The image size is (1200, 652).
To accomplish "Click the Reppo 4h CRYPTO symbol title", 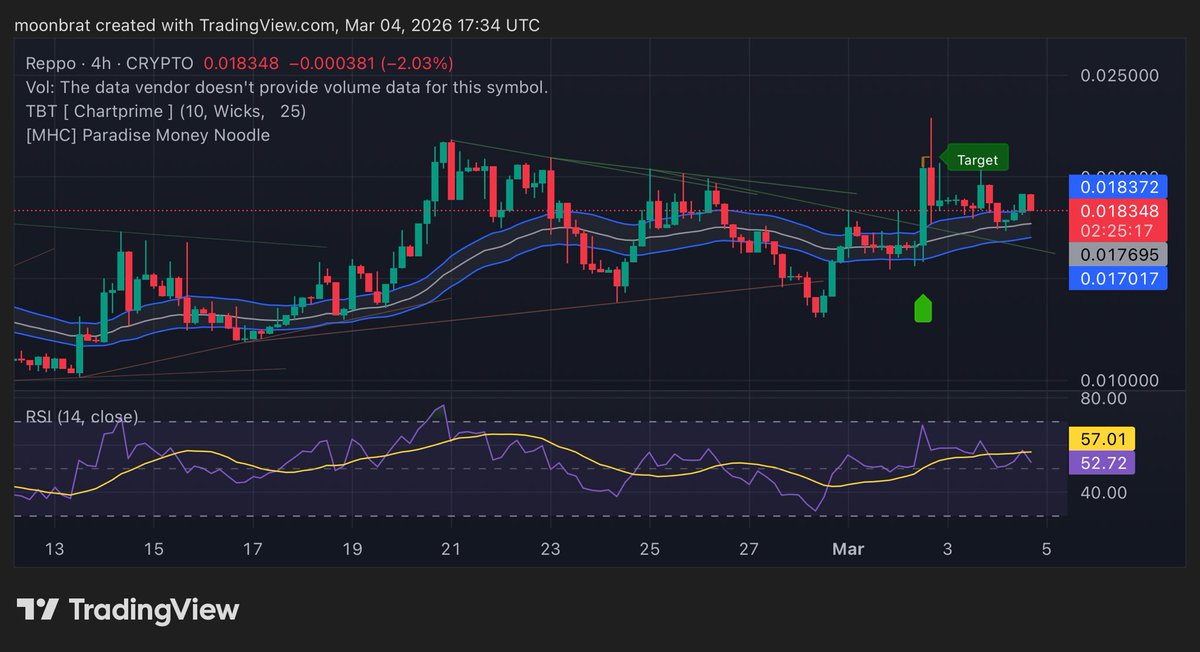I will click(x=110, y=63).
